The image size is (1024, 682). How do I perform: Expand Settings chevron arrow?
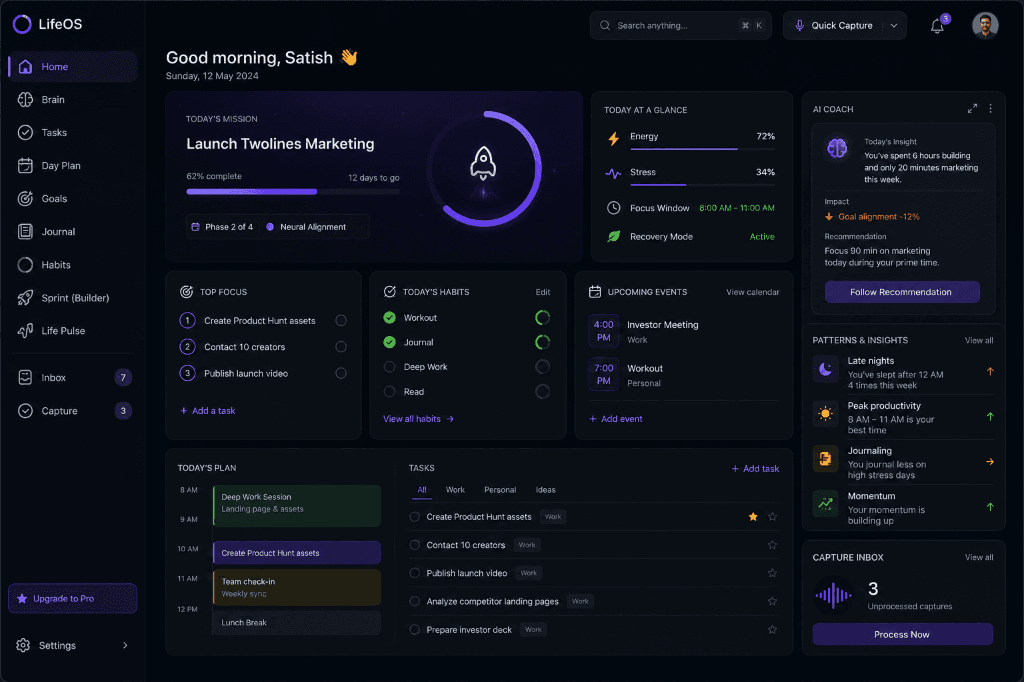[125, 645]
